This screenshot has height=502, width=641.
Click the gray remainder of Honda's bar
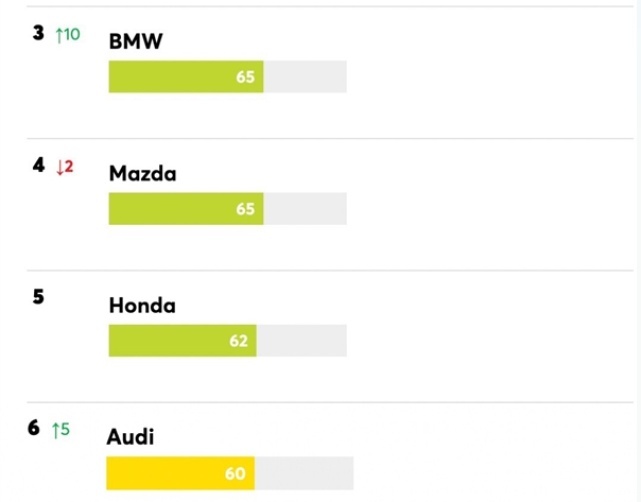[x=302, y=341]
